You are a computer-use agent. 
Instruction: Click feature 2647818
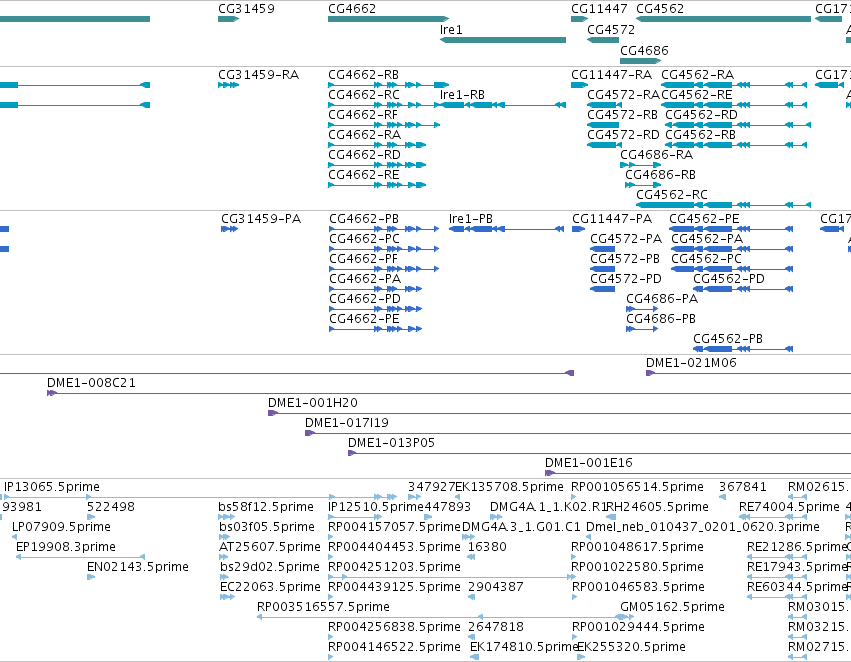point(496,627)
